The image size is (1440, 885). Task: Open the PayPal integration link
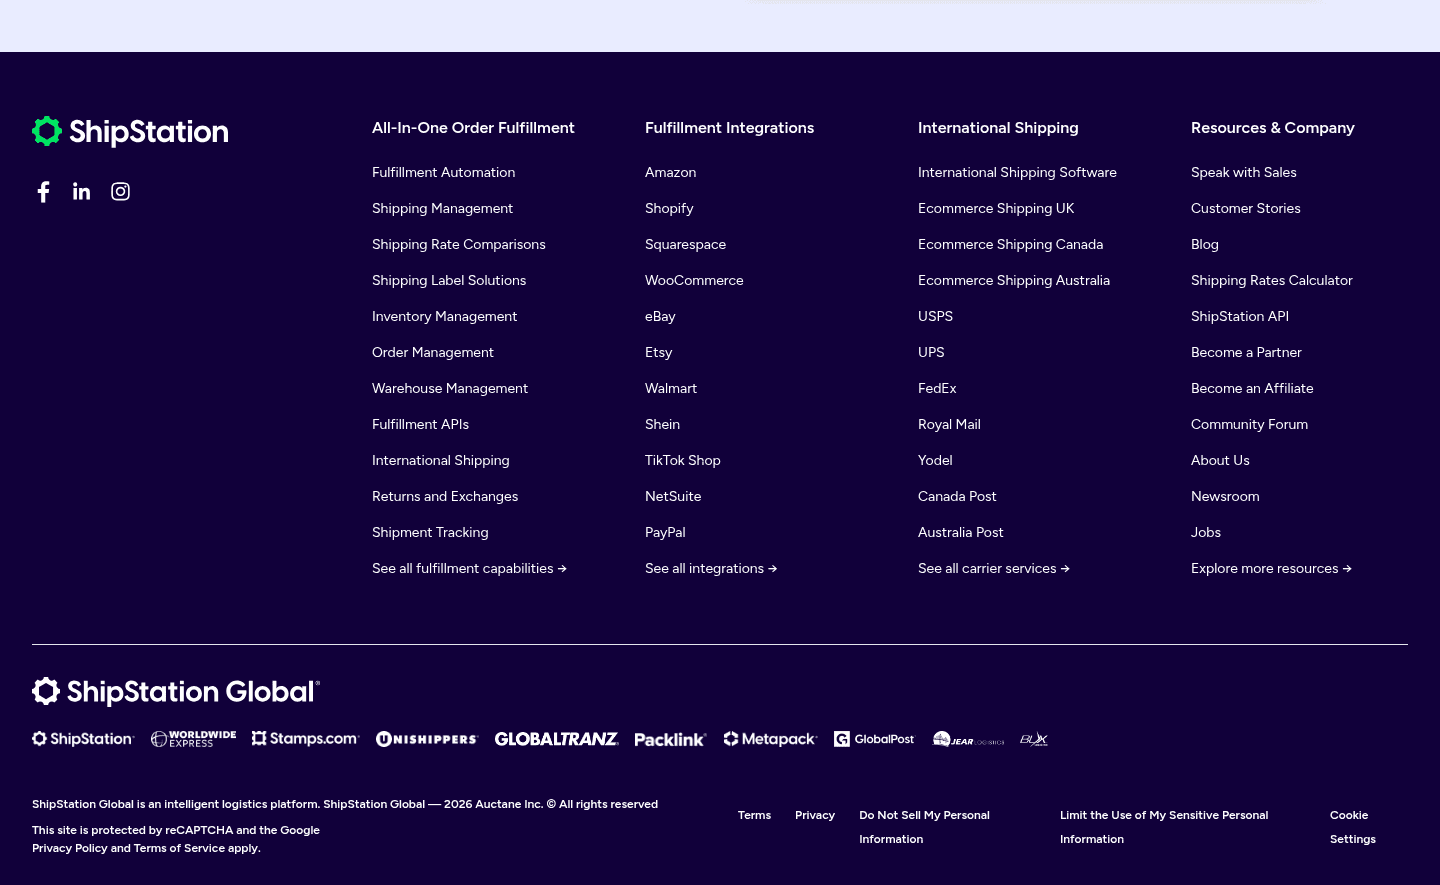665,532
